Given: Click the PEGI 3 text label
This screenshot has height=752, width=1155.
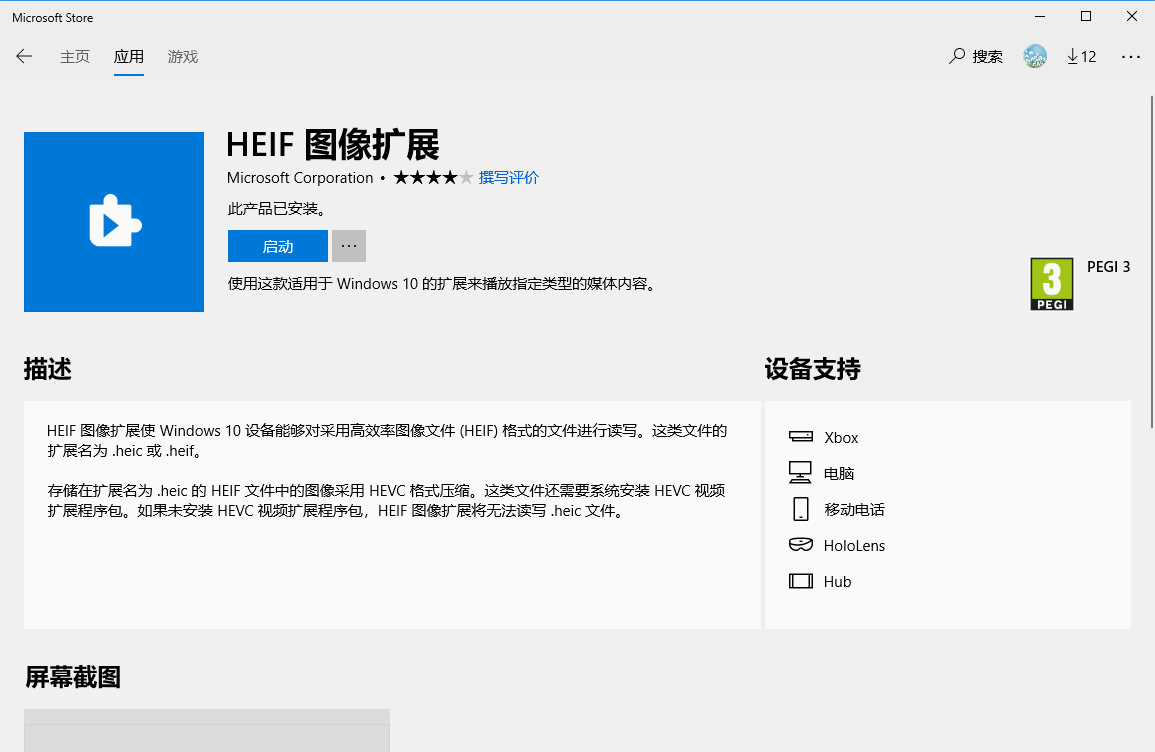Looking at the screenshot, I should (x=1108, y=267).
